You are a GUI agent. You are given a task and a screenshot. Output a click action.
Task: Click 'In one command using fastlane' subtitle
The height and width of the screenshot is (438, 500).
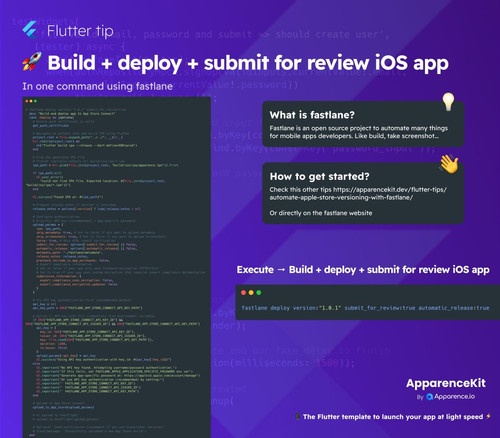point(97,86)
